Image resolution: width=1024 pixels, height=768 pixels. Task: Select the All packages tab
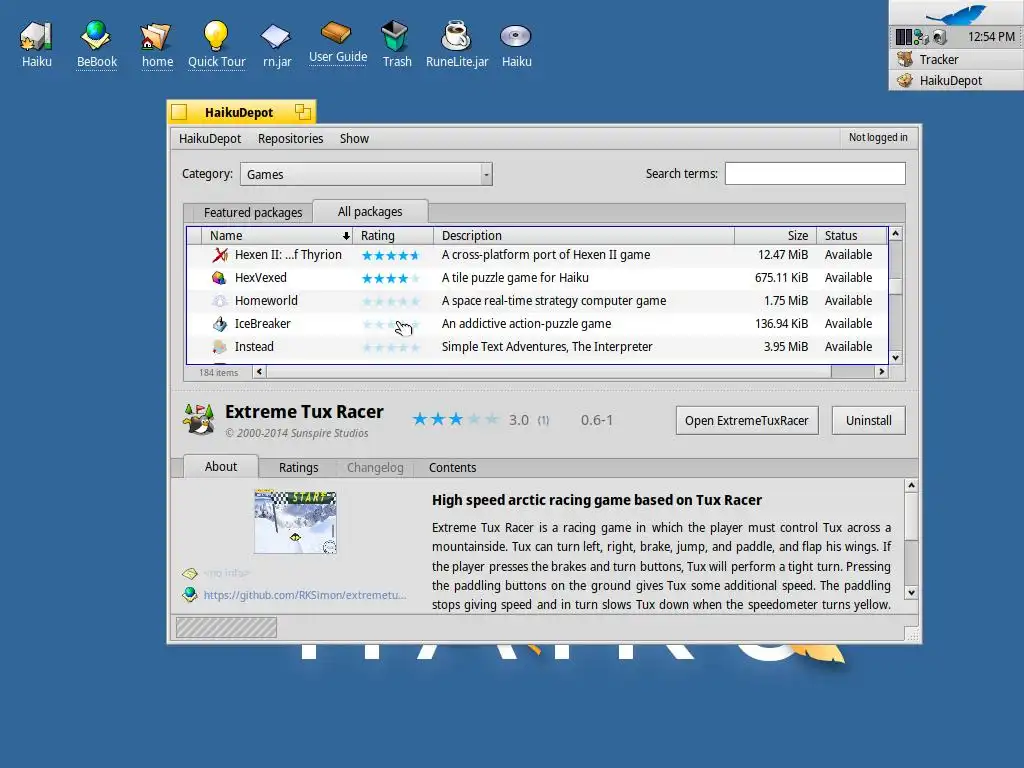pyautogui.click(x=370, y=212)
